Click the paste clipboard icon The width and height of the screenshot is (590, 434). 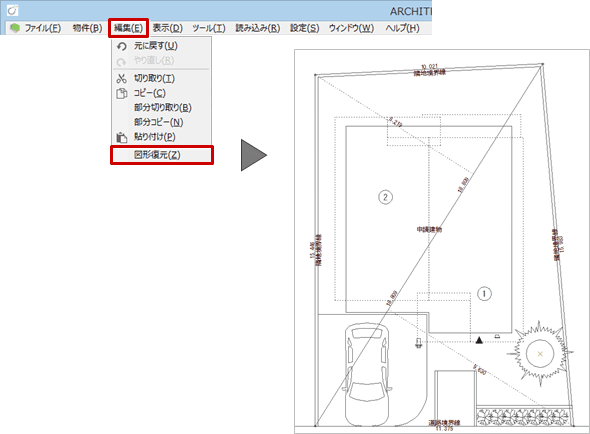[x=122, y=137]
